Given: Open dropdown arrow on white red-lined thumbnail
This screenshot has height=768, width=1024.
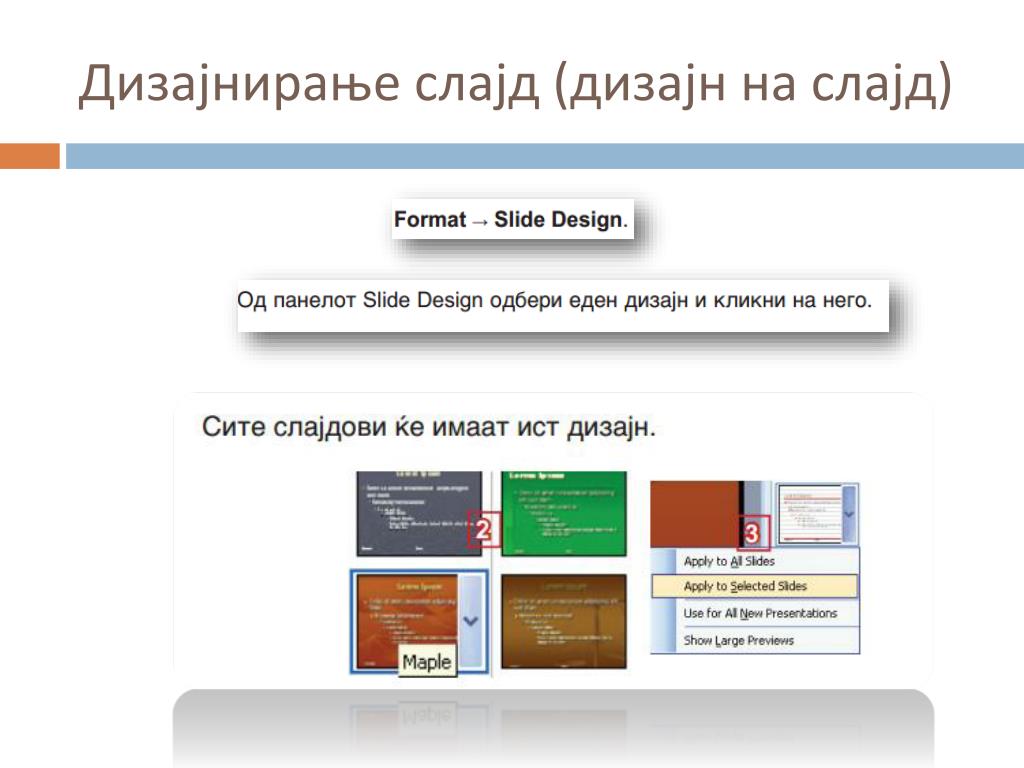Looking at the screenshot, I should pos(849,514).
